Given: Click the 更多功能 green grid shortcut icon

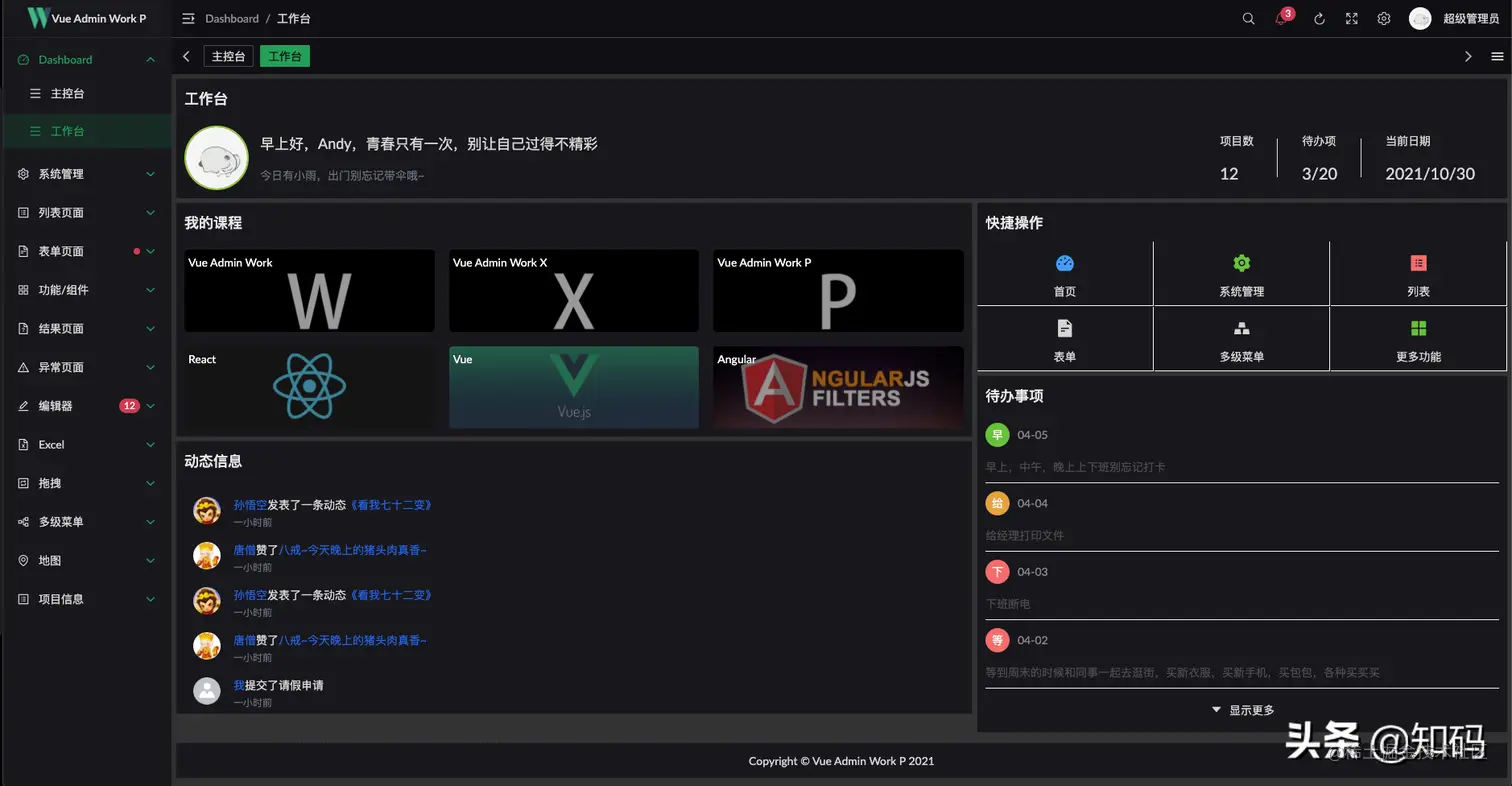Looking at the screenshot, I should click(x=1418, y=328).
